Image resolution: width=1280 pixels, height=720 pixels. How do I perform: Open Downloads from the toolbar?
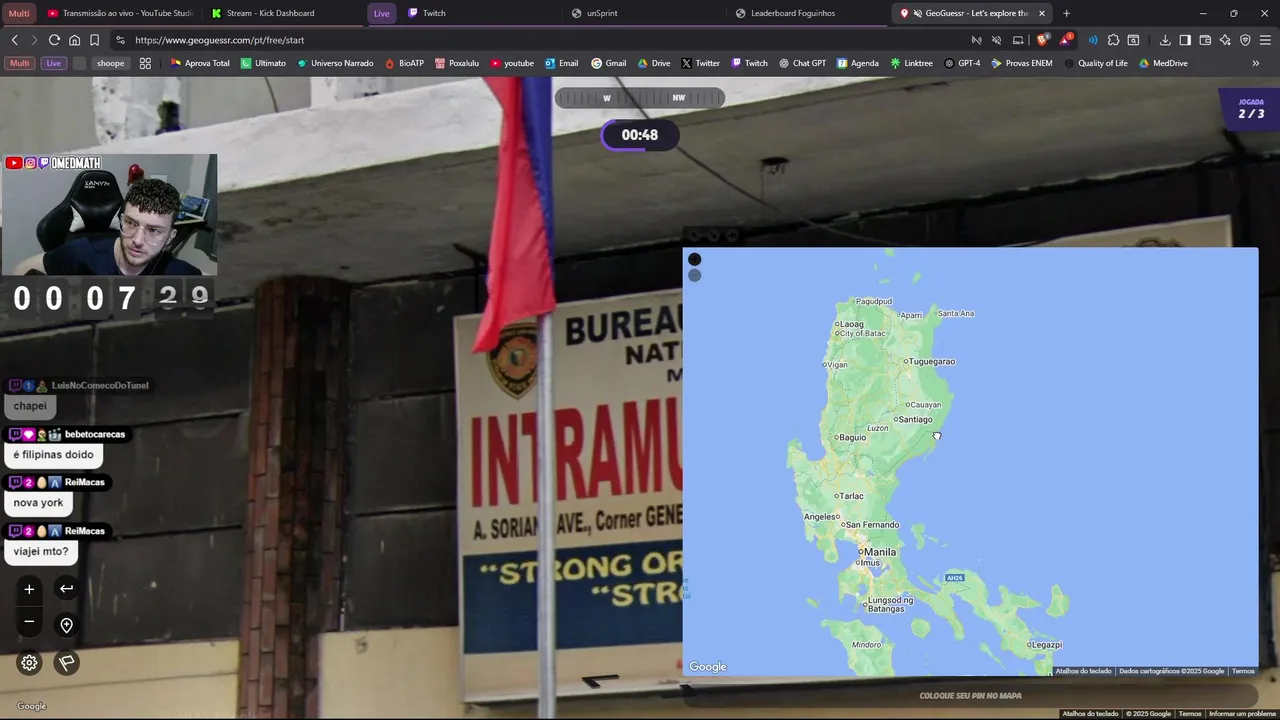pyautogui.click(x=1165, y=40)
